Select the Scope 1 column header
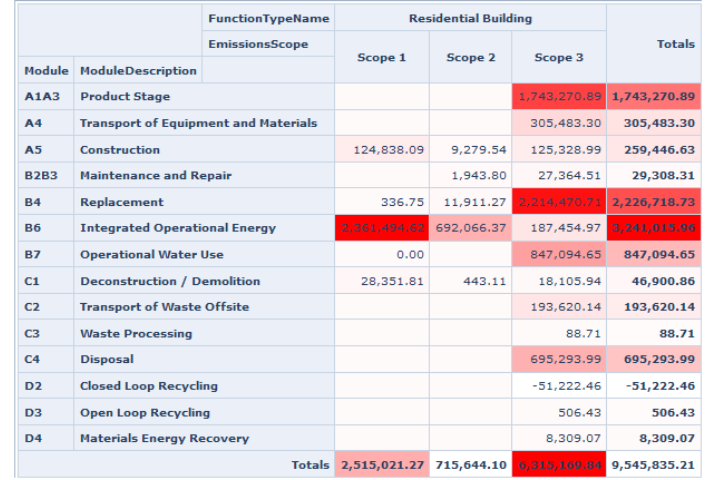Viewport: 720px width, 480px height. pos(382,58)
